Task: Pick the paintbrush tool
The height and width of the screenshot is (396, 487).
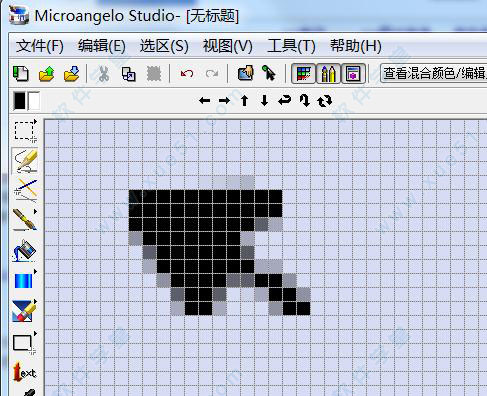Action: coord(24,219)
